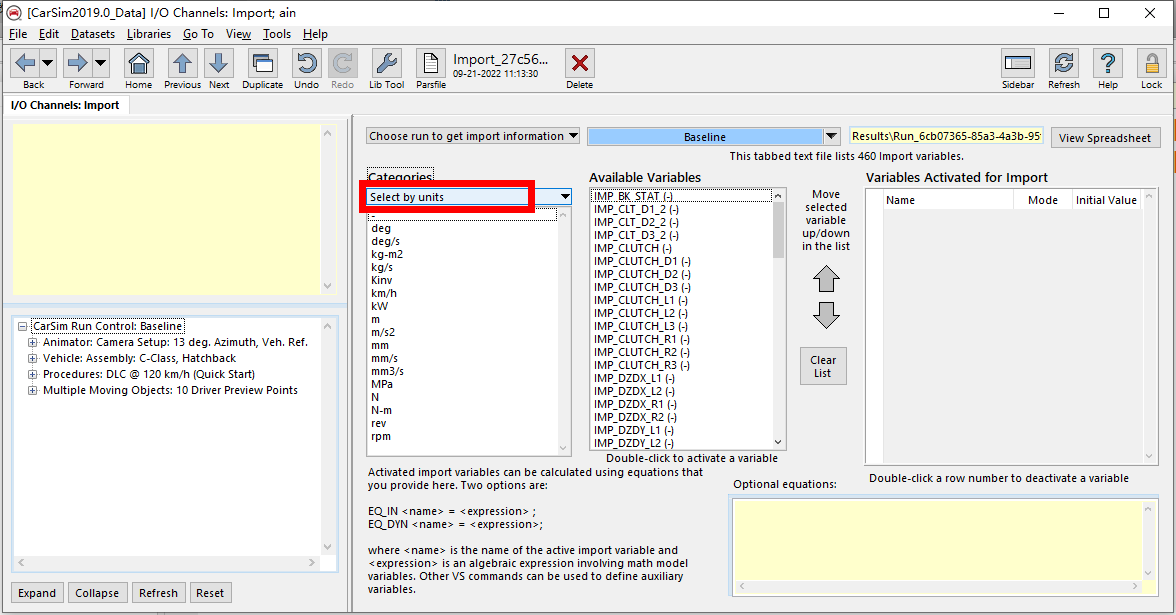Click the Redo toolbar icon
Viewport: 1176px width, 615px height.
click(x=343, y=63)
